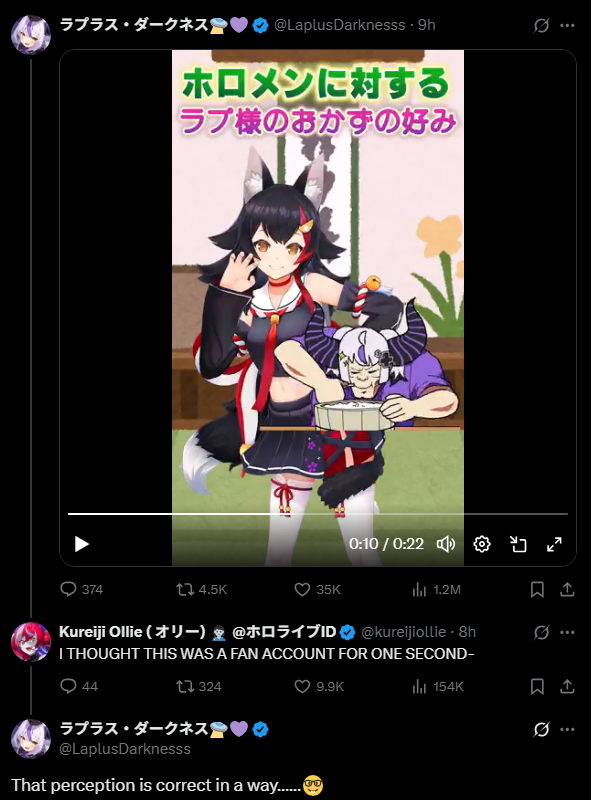Mute the video volume speaker icon
This screenshot has width=591, height=800.
coord(446,544)
